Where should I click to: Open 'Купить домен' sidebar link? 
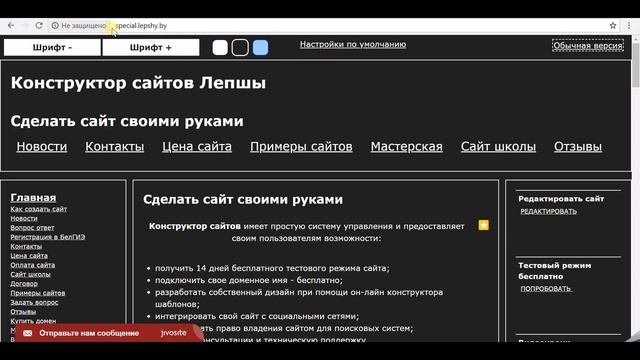coord(33,321)
